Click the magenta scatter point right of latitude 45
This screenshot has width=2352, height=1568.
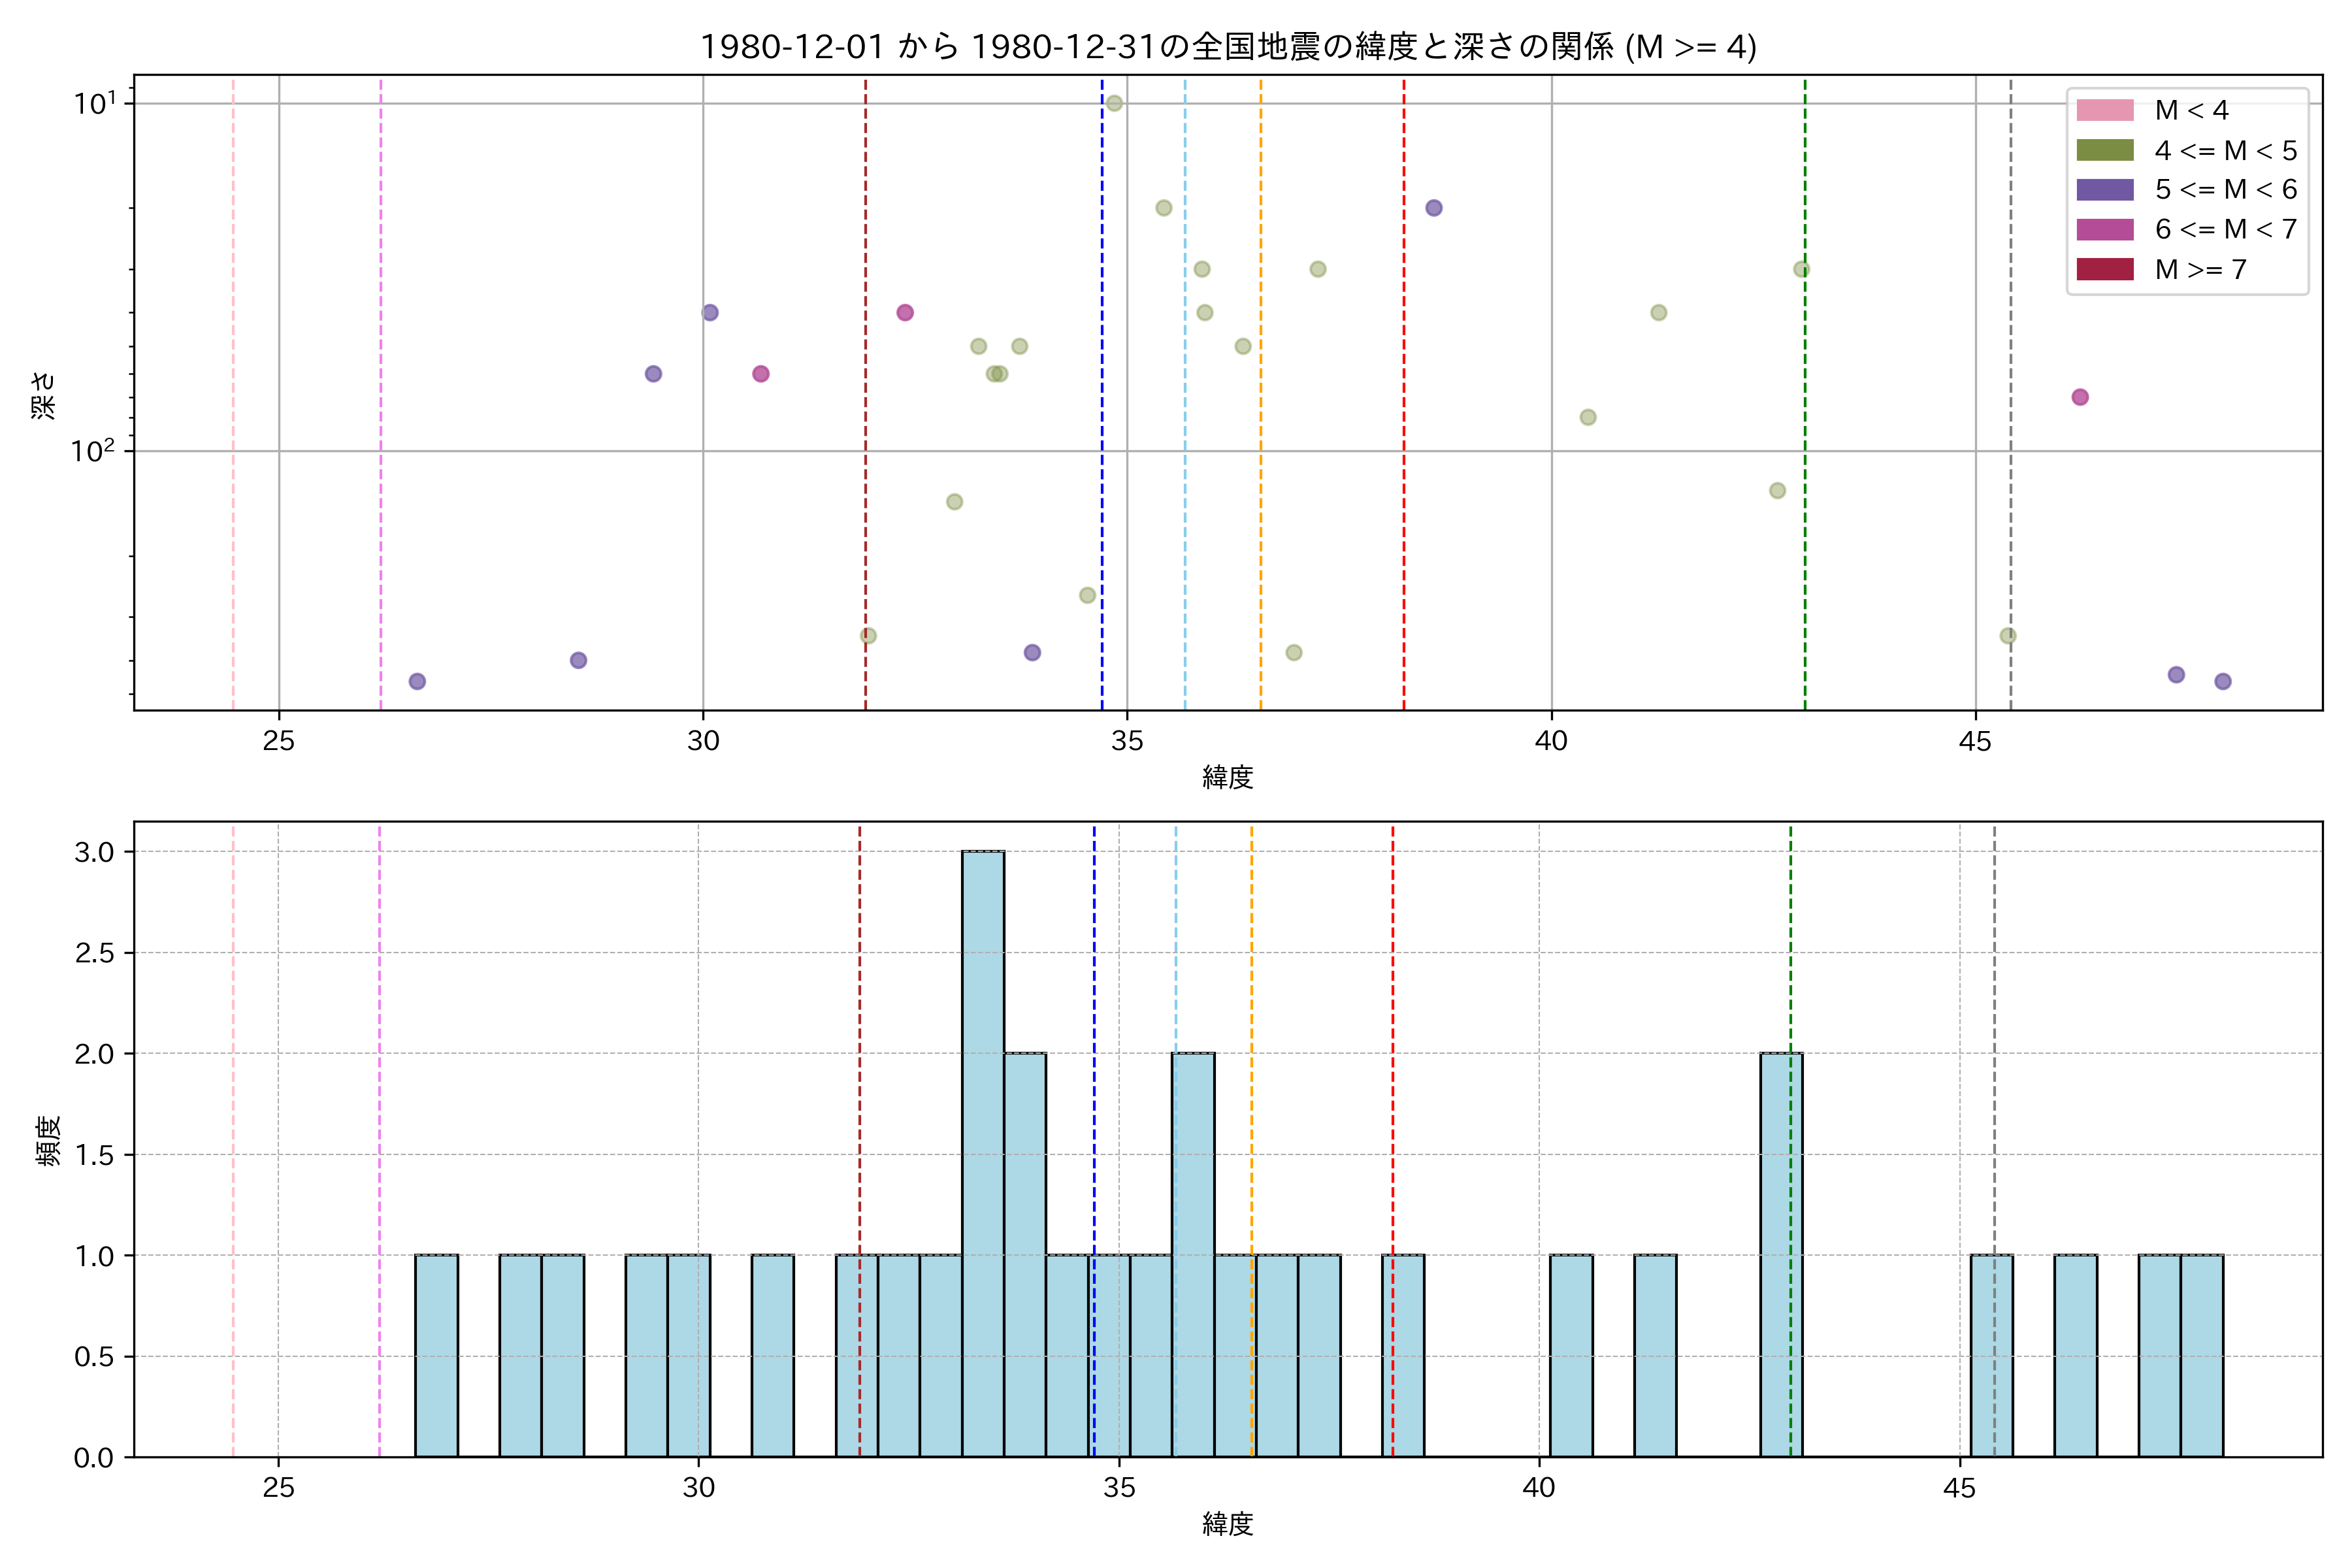pyautogui.click(x=2080, y=397)
